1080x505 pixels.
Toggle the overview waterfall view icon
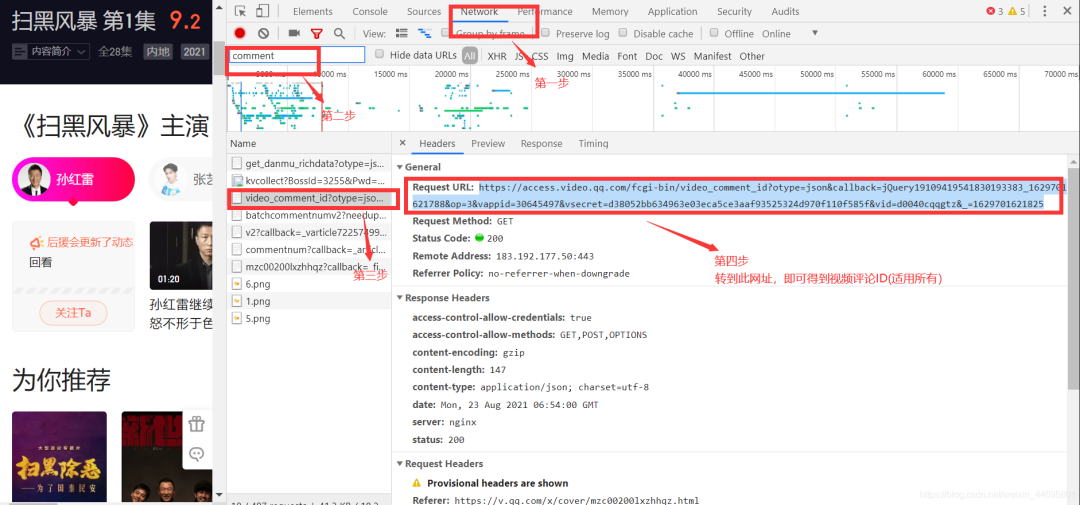[x=424, y=33]
